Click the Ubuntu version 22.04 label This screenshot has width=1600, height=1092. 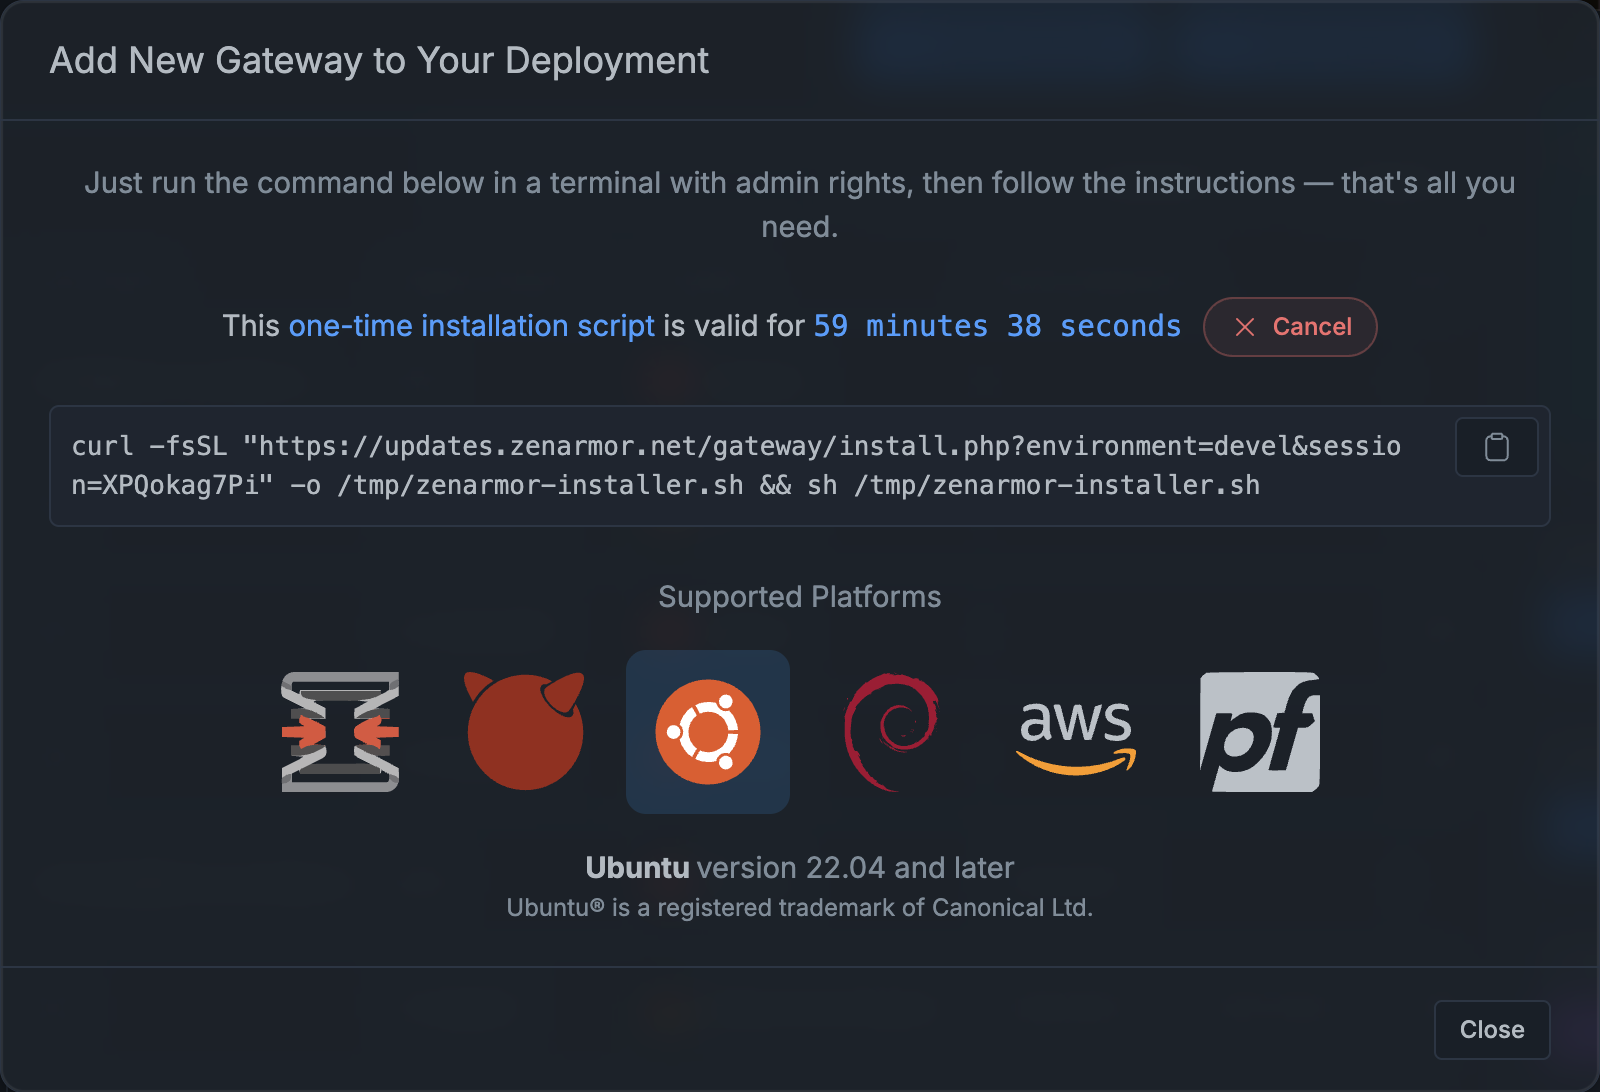point(799,867)
